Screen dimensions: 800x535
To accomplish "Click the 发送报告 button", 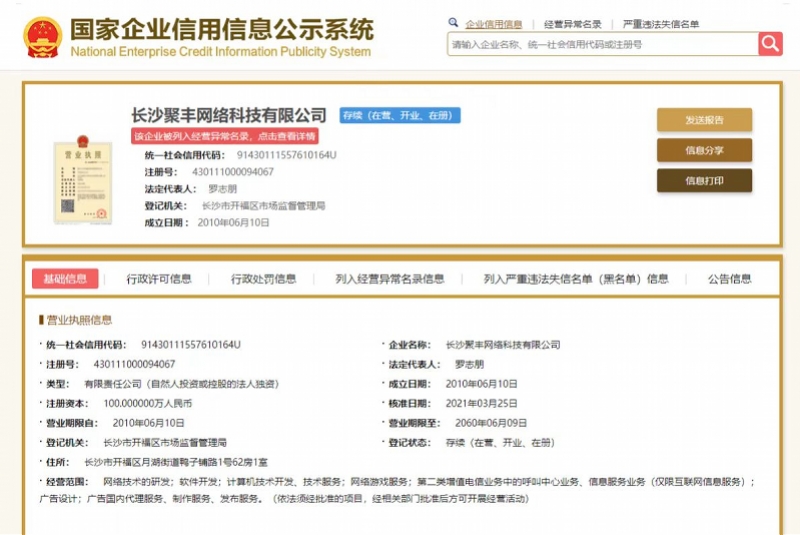I will coord(704,120).
